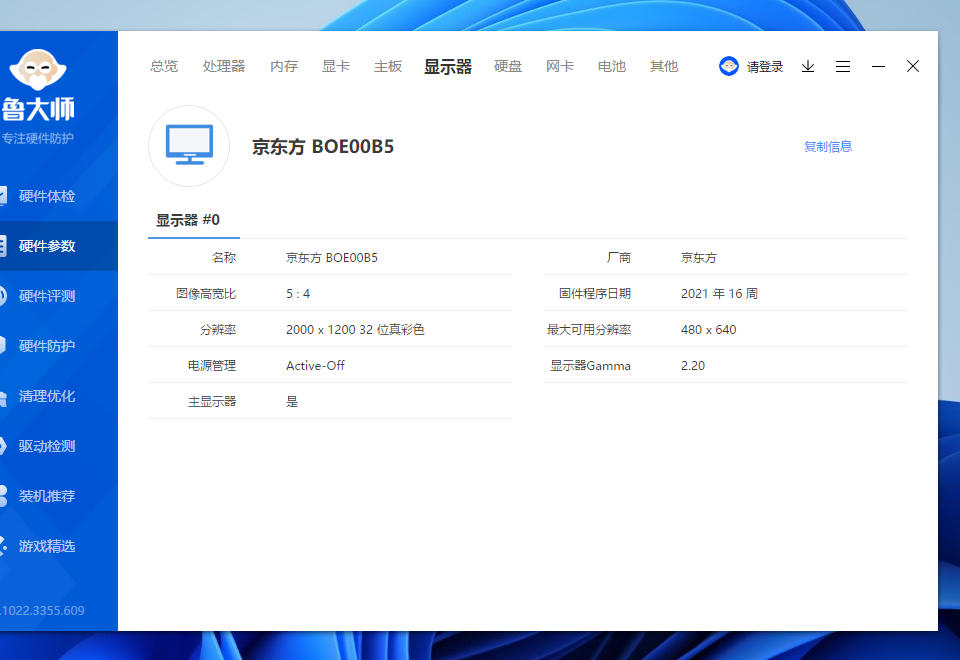Viewport: 960px width, 660px height.
Task: Click the Gamma value 2.20
Action: [693, 366]
